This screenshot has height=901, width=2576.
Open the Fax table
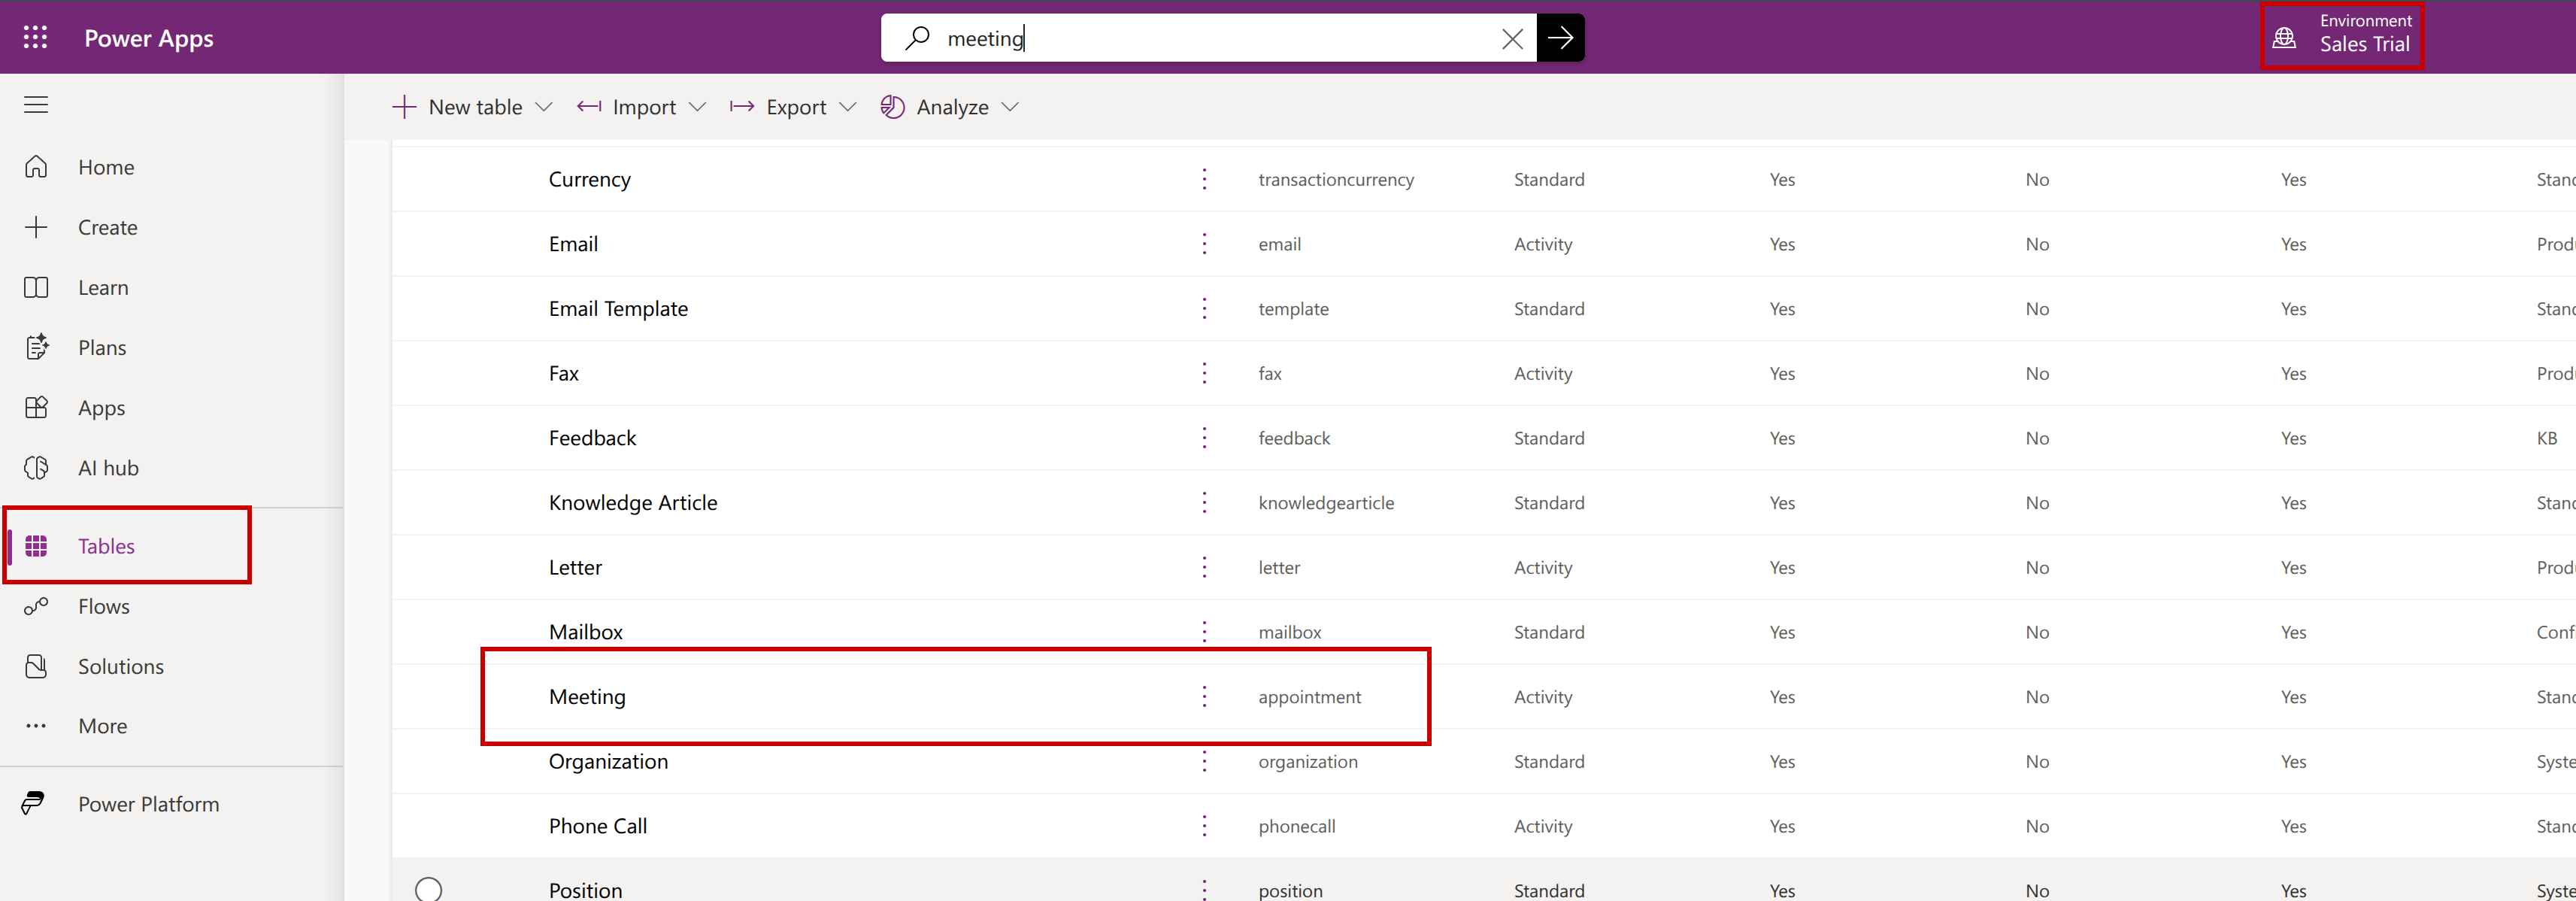click(x=564, y=373)
